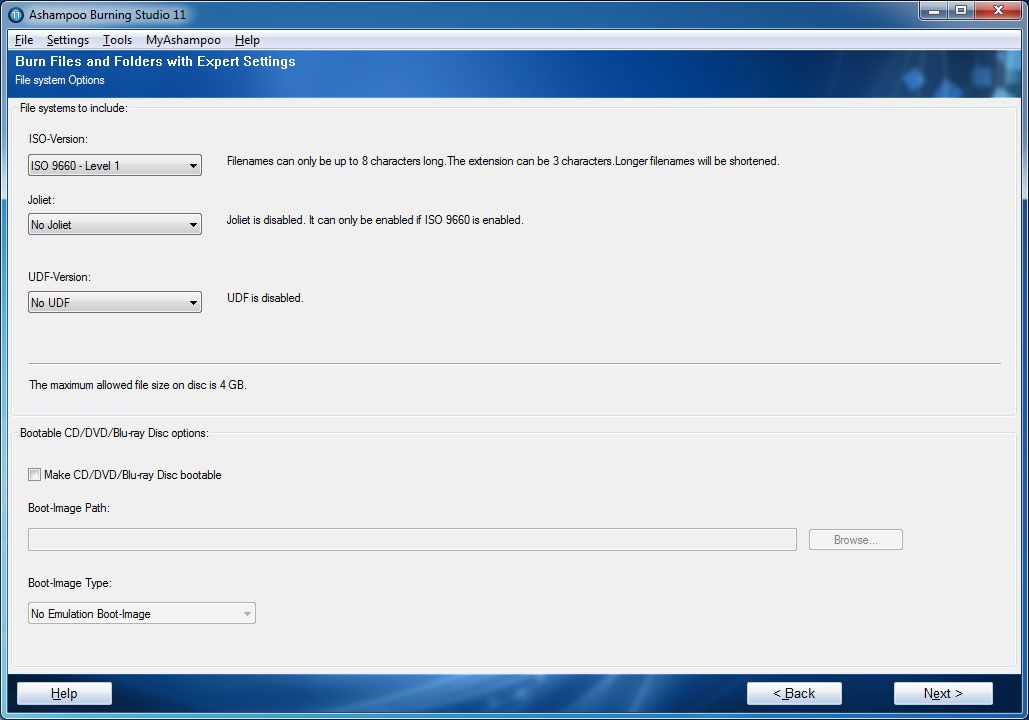Click the Boot-Image Path input field

pos(412,540)
